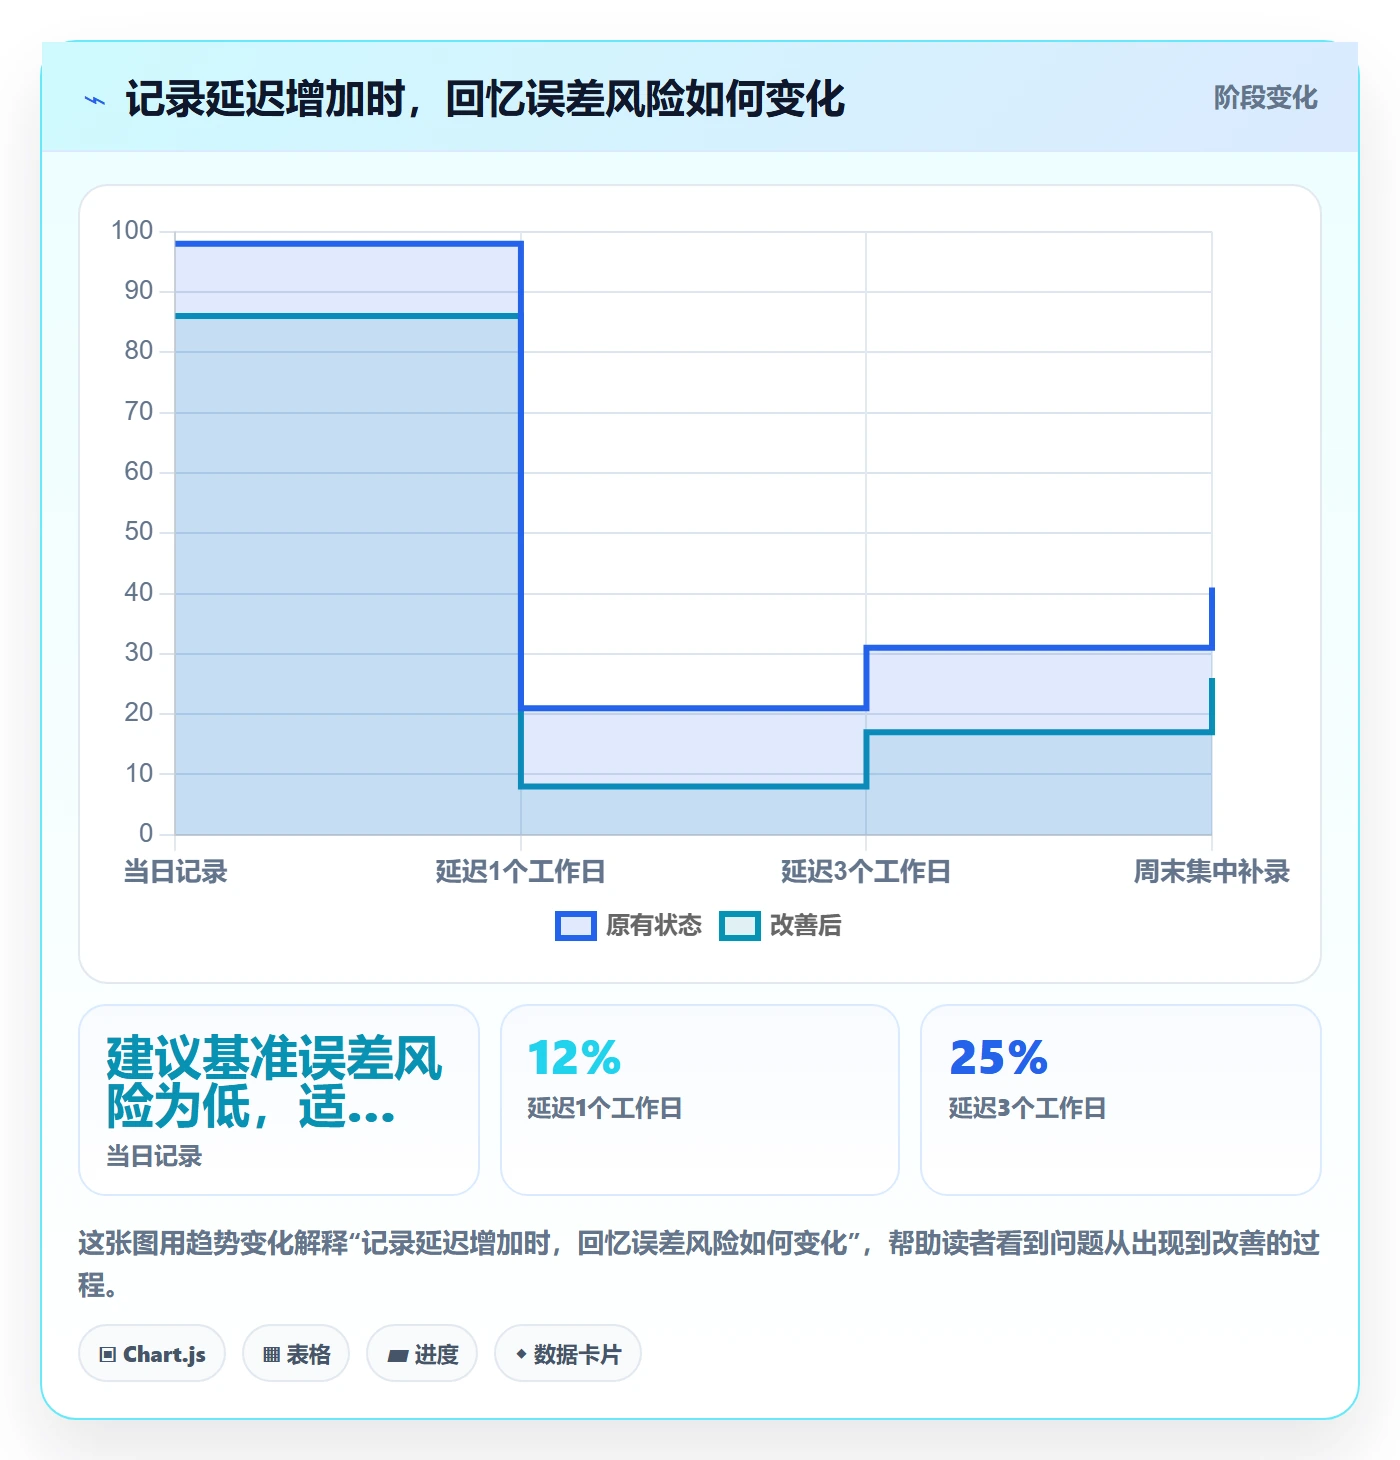Click the 周末集中补录 x-axis label
Image resolution: width=1400 pixels, height=1460 pixels.
[1211, 872]
